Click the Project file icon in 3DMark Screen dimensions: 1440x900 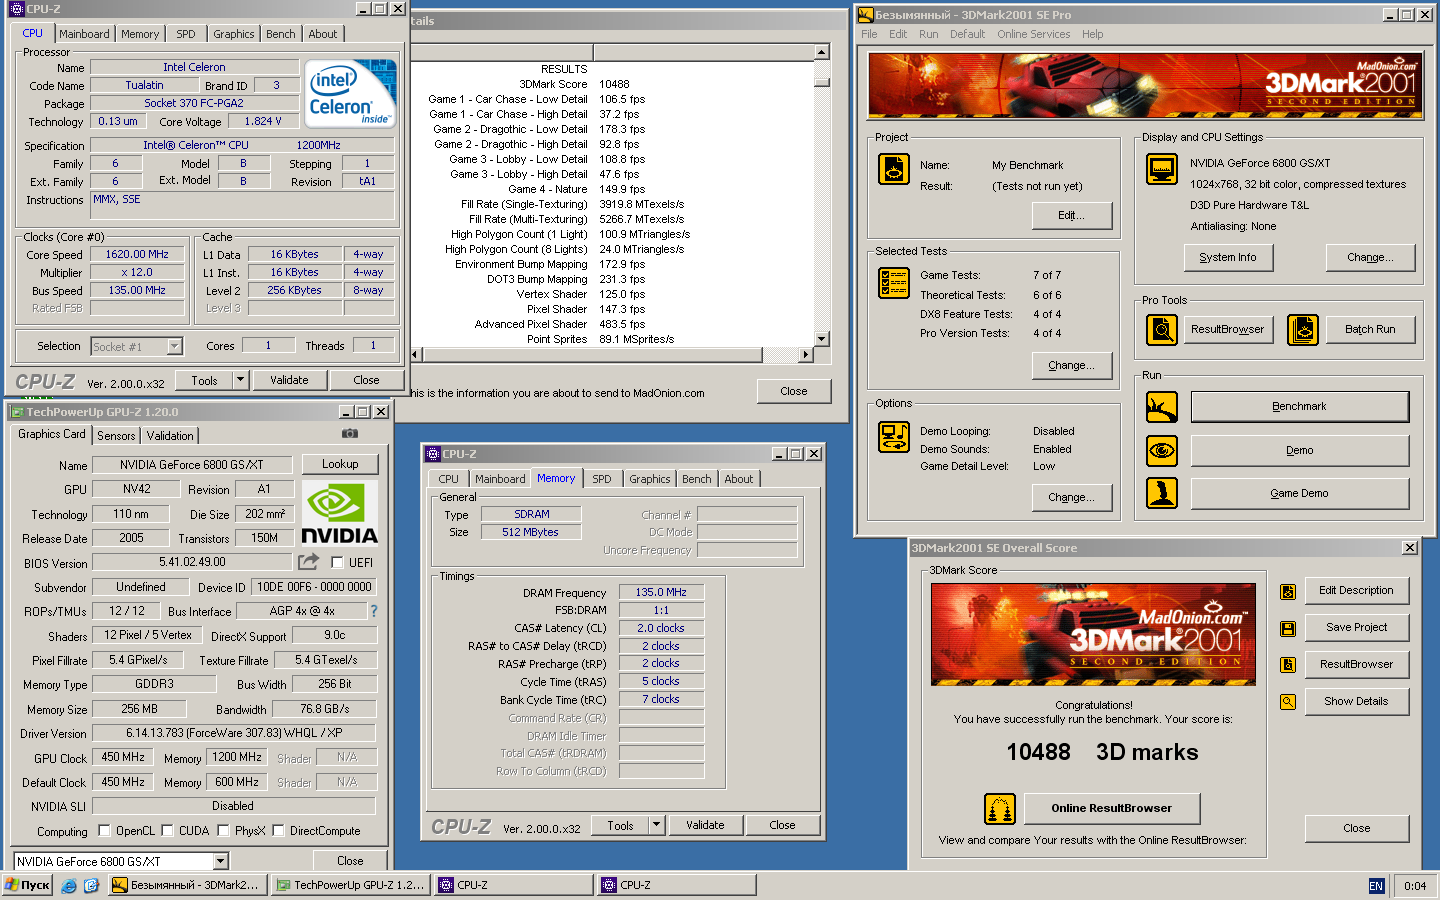893,169
